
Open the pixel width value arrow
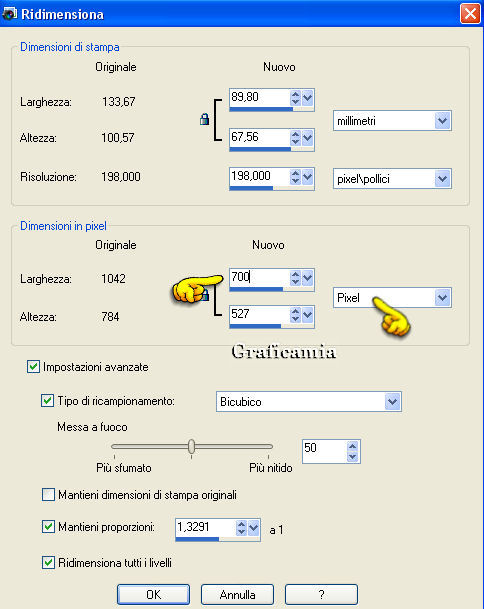click(x=307, y=278)
